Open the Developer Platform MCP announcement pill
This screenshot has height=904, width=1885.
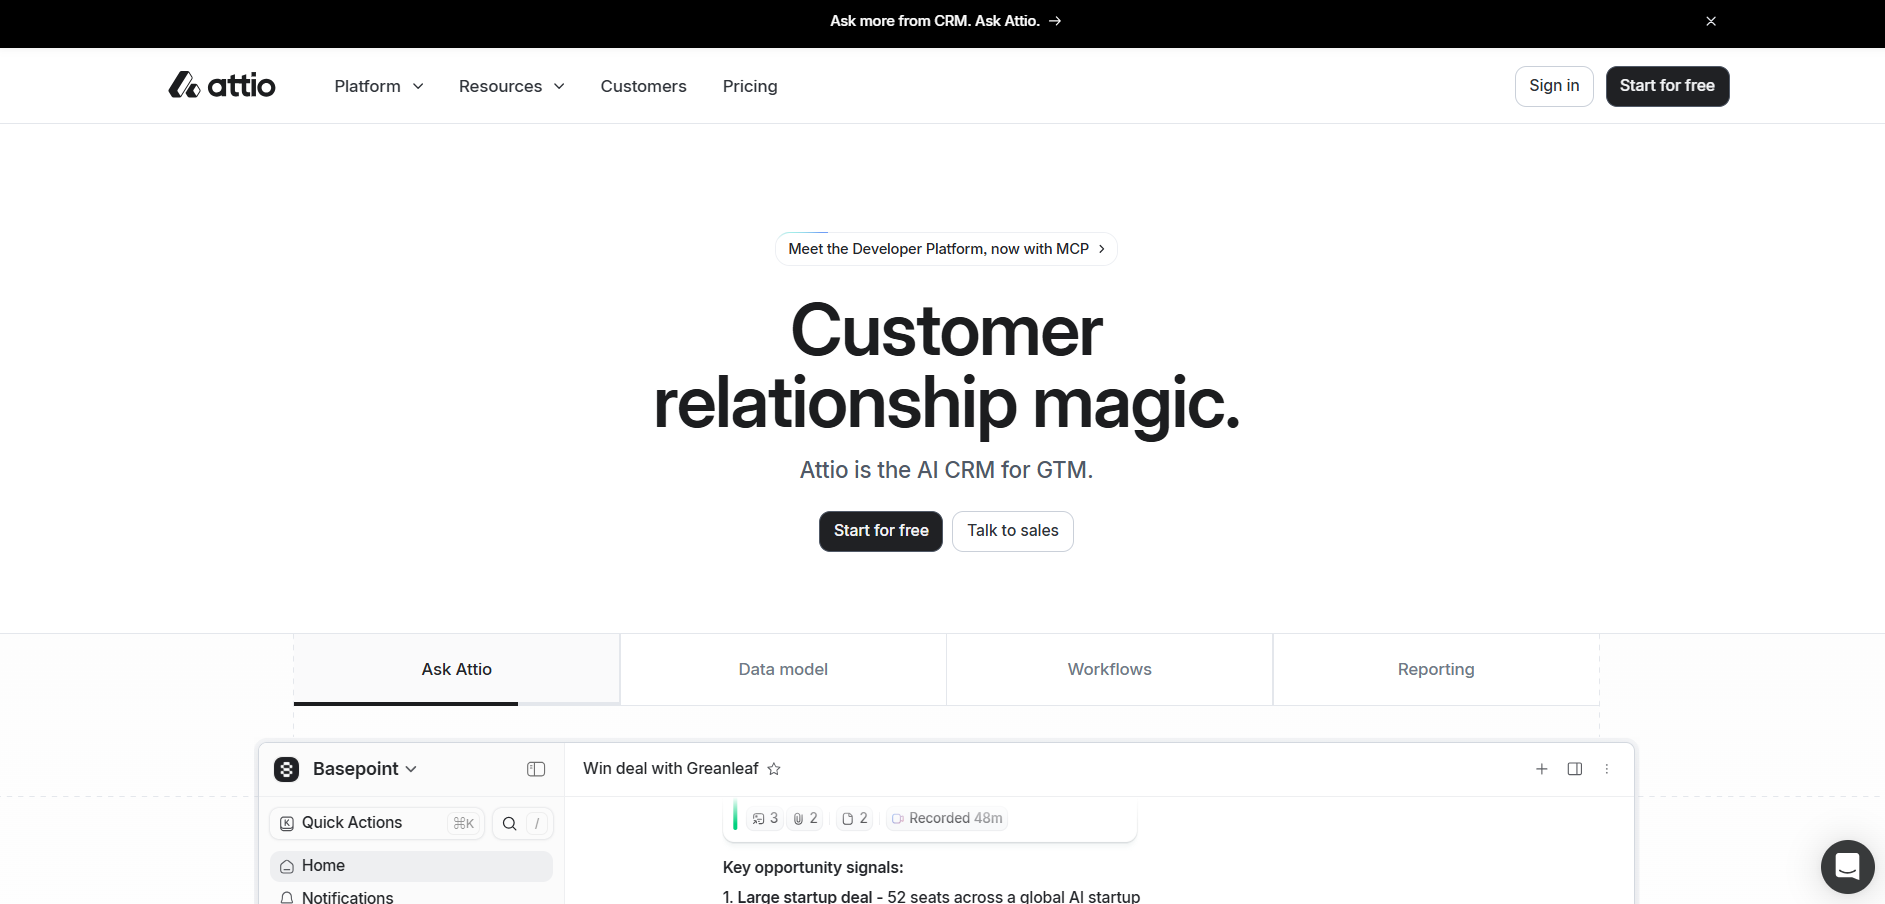pos(946,249)
